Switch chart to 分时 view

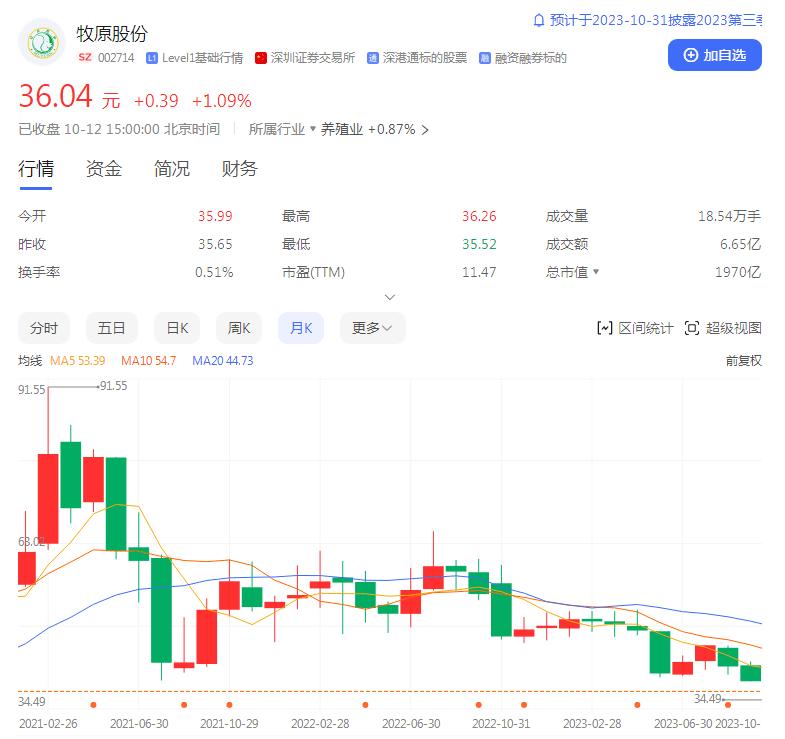[x=43, y=328]
